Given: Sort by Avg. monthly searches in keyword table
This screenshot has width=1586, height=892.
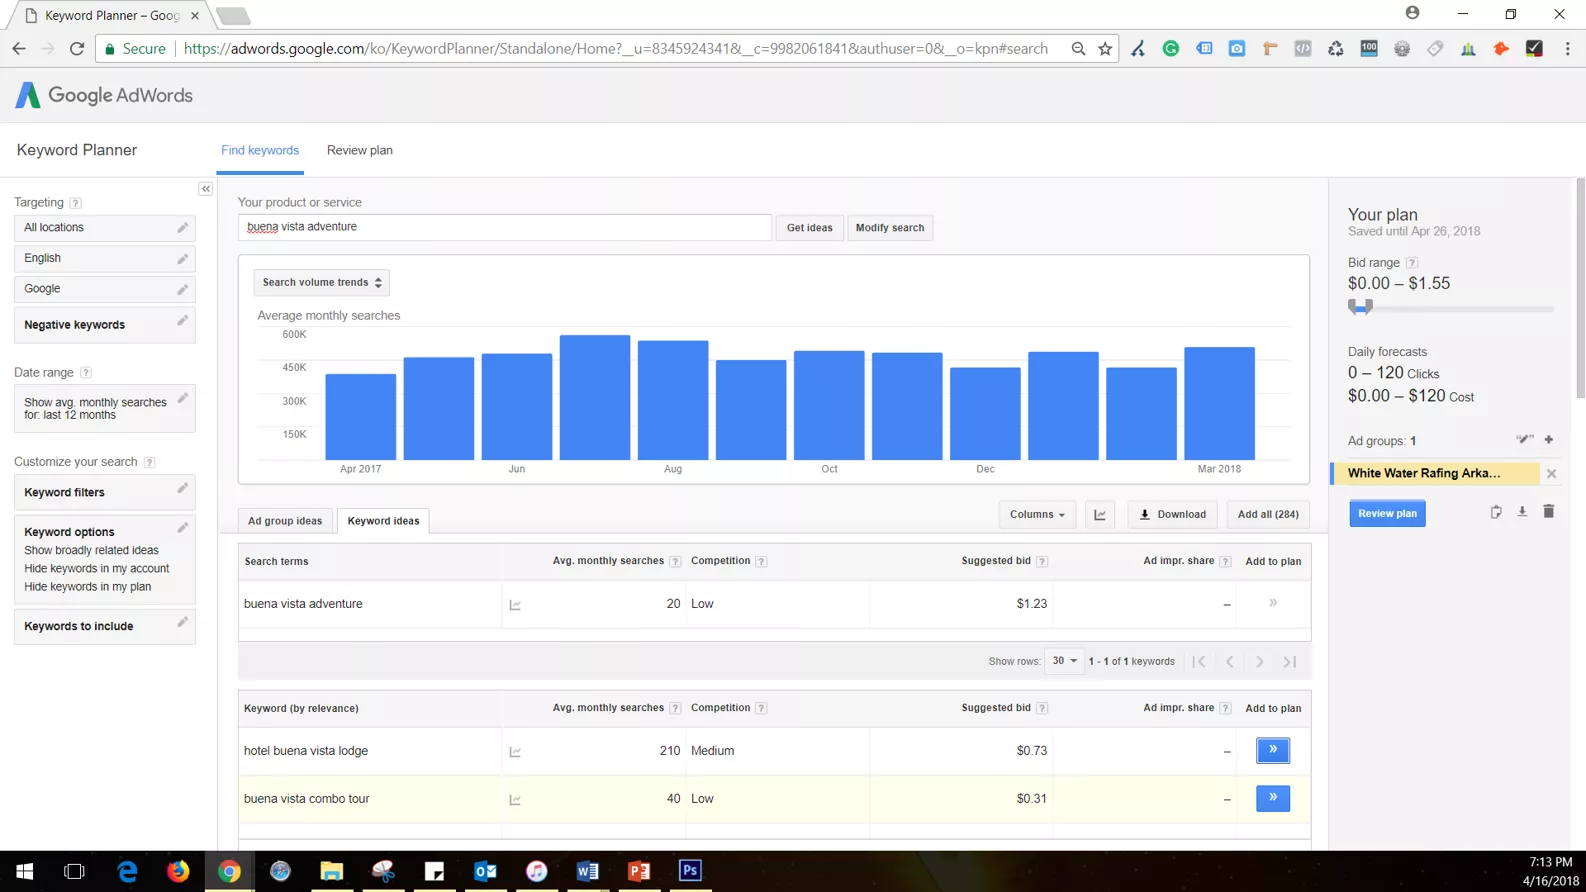Looking at the screenshot, I should 608,708.
